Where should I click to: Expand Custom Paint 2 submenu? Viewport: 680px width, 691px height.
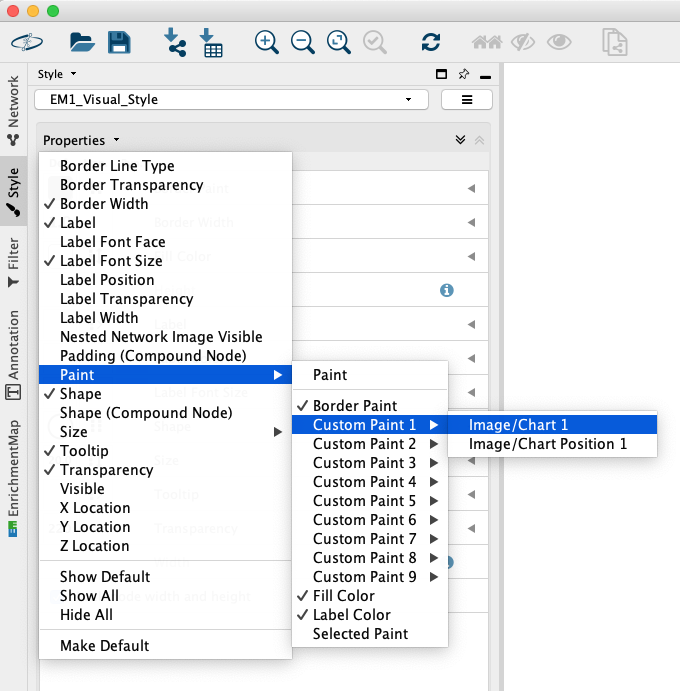pos(370,443)
